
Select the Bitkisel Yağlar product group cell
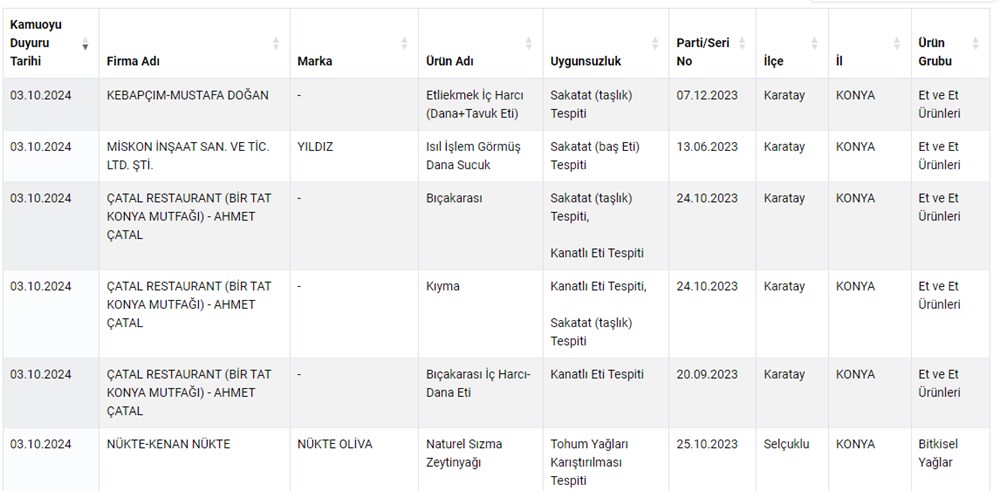[939, 453]
